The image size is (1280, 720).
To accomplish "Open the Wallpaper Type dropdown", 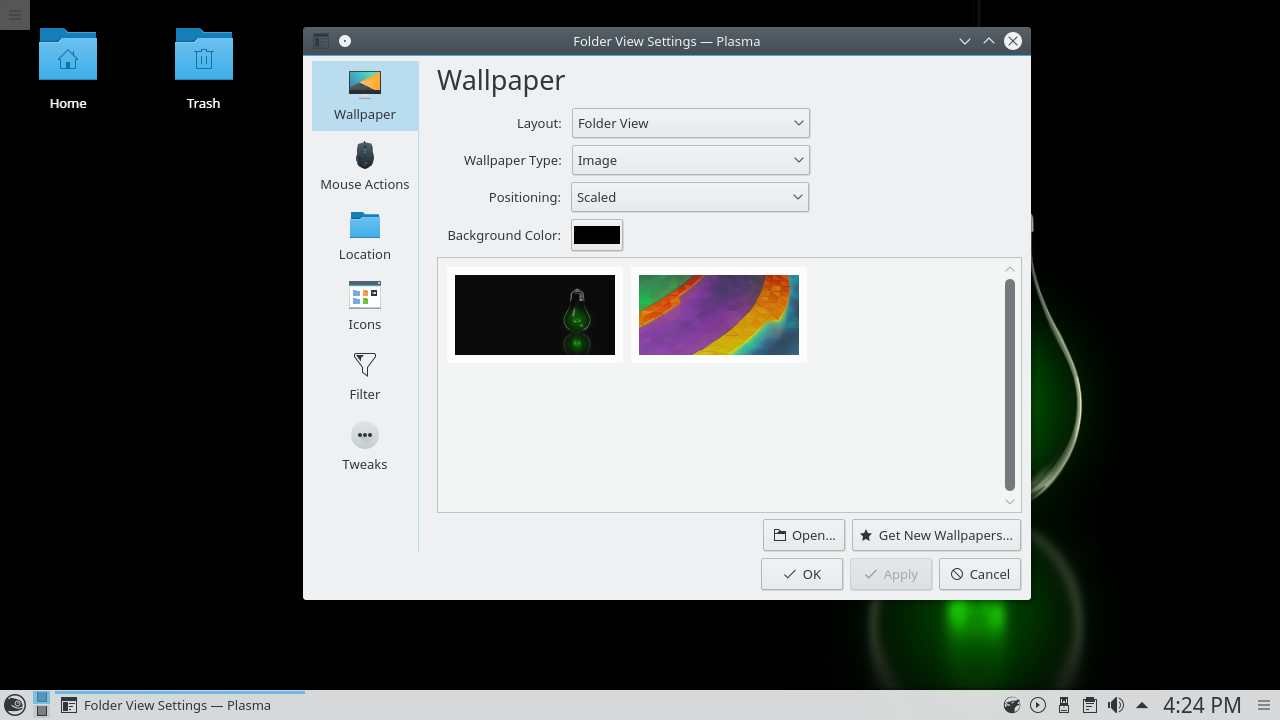I will point(690,160).
